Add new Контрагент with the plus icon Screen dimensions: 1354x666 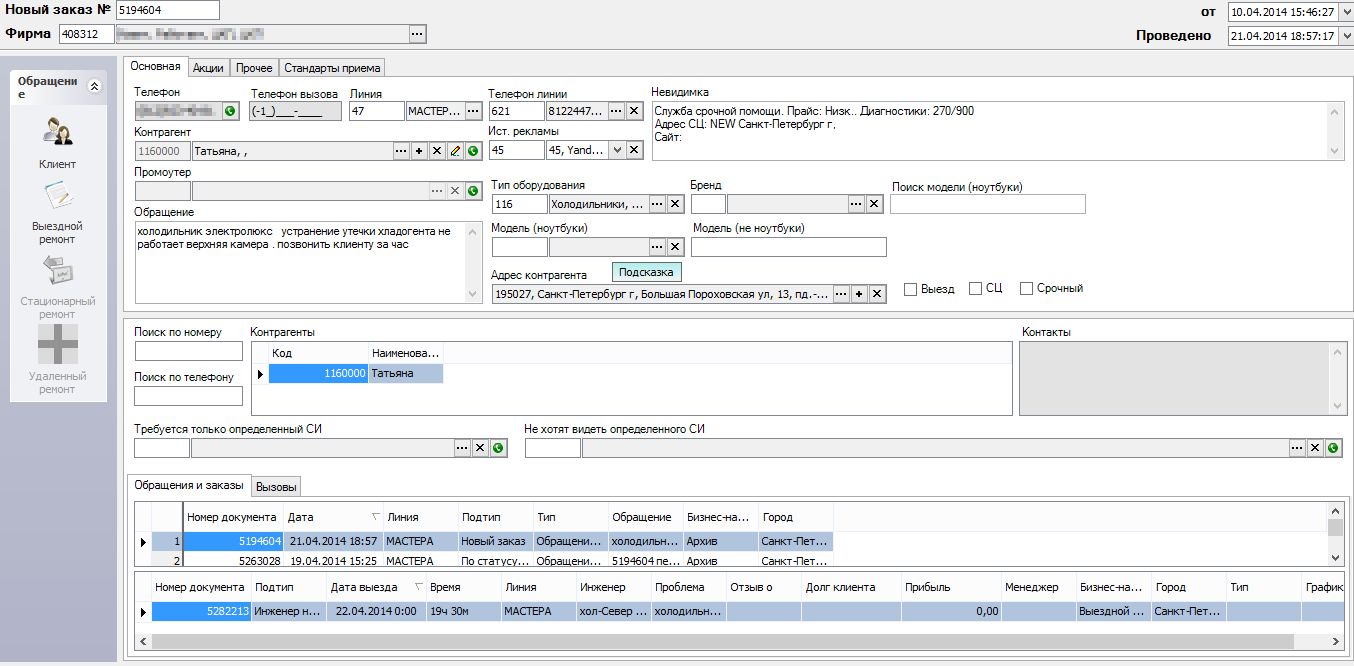(419, 151)
